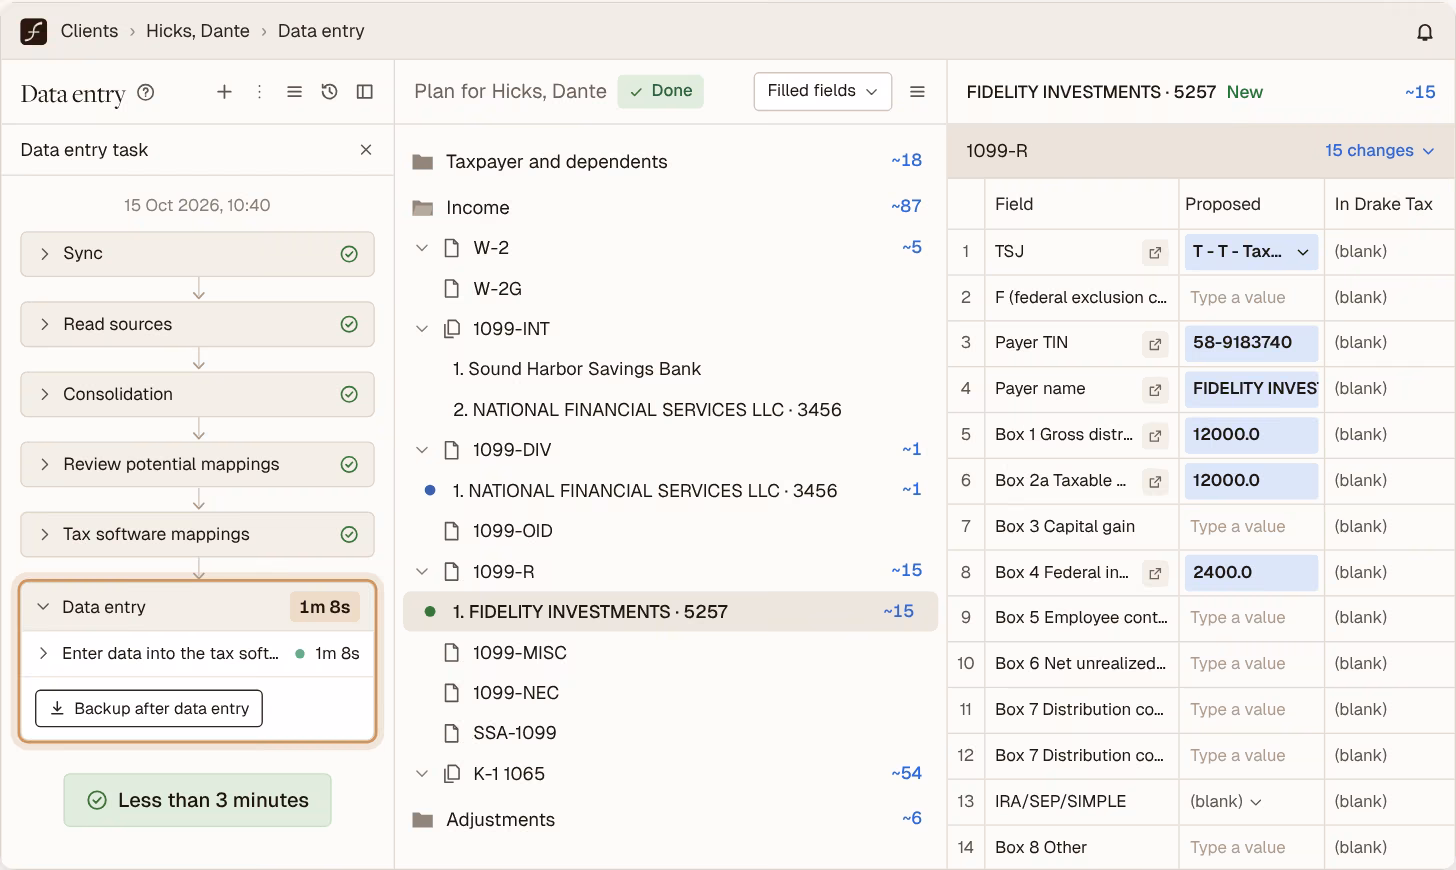The width and height of the screenshot is (1456, 870).
Task: Open the Payer TIN source link icon
Action: point(1155,344)
